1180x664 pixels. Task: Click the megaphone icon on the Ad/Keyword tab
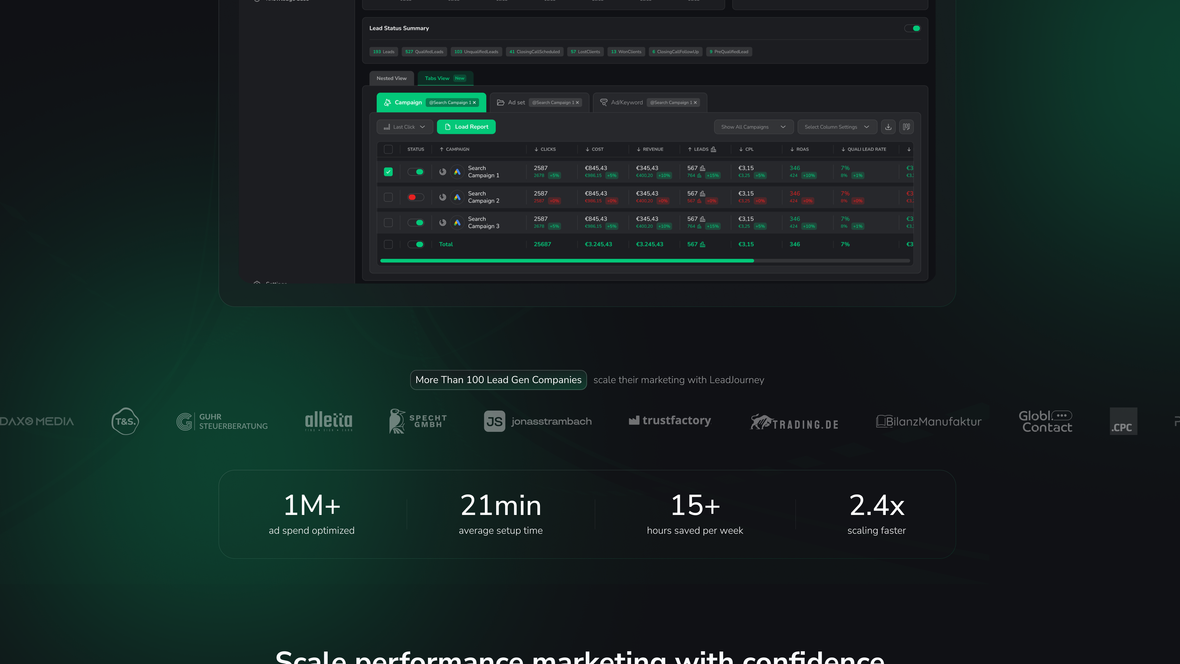(603, 103)
